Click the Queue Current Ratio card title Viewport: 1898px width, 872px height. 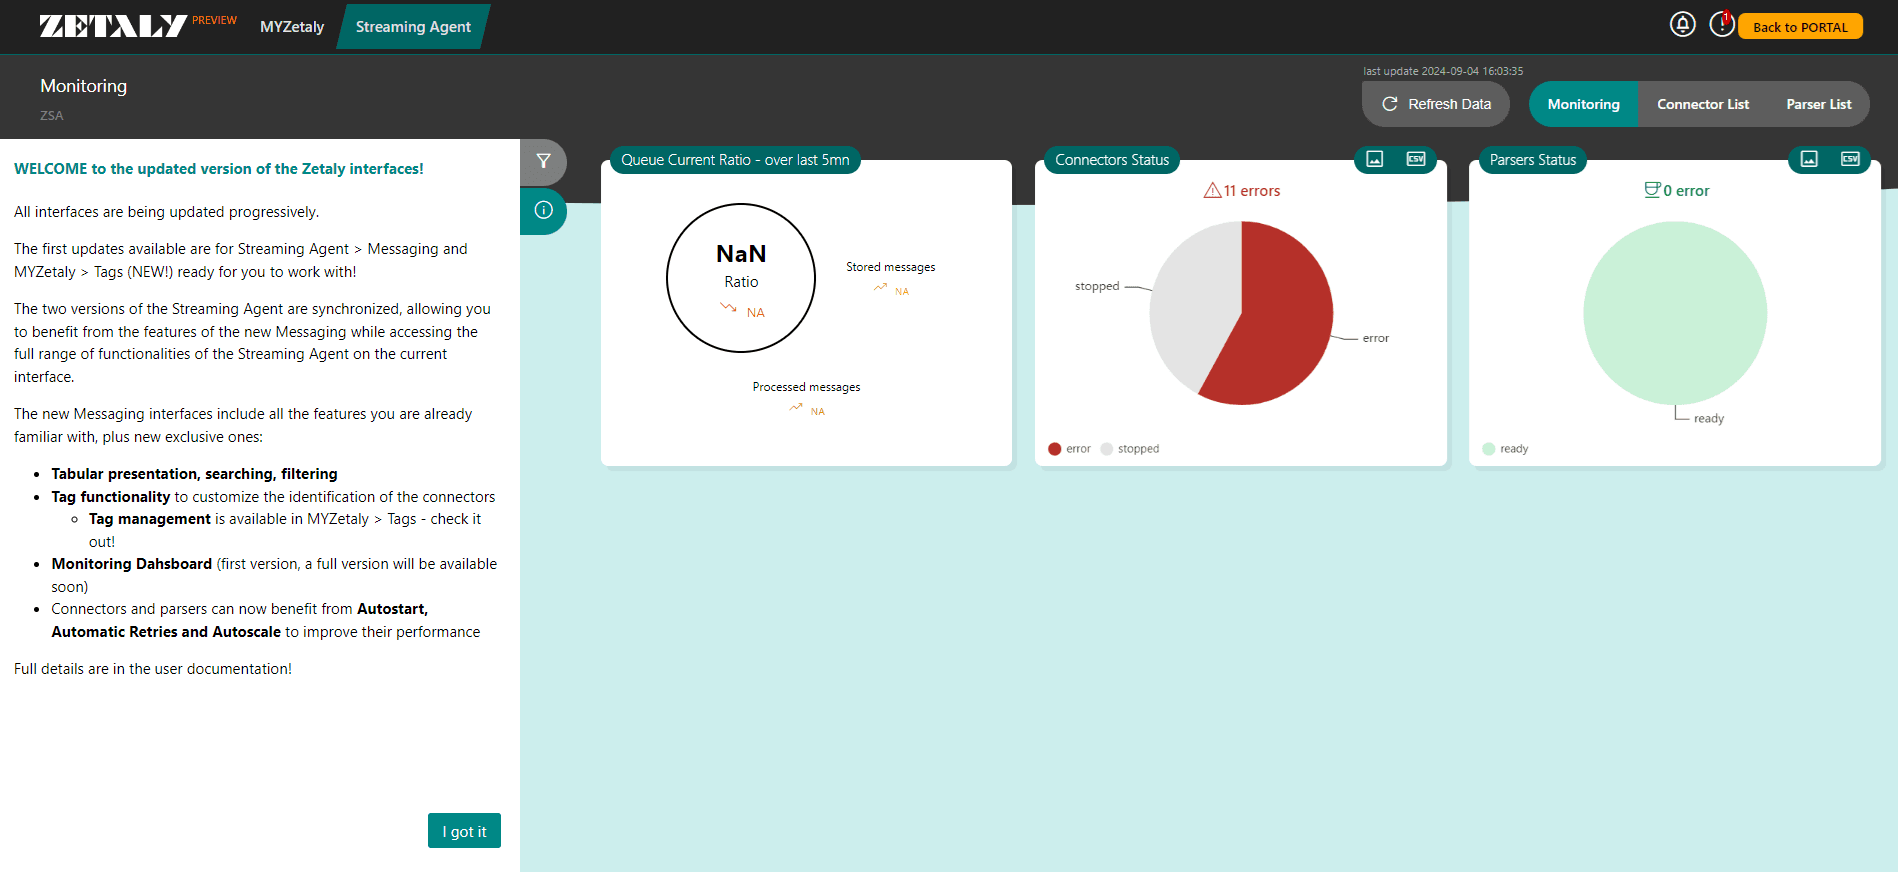(735, 160)
